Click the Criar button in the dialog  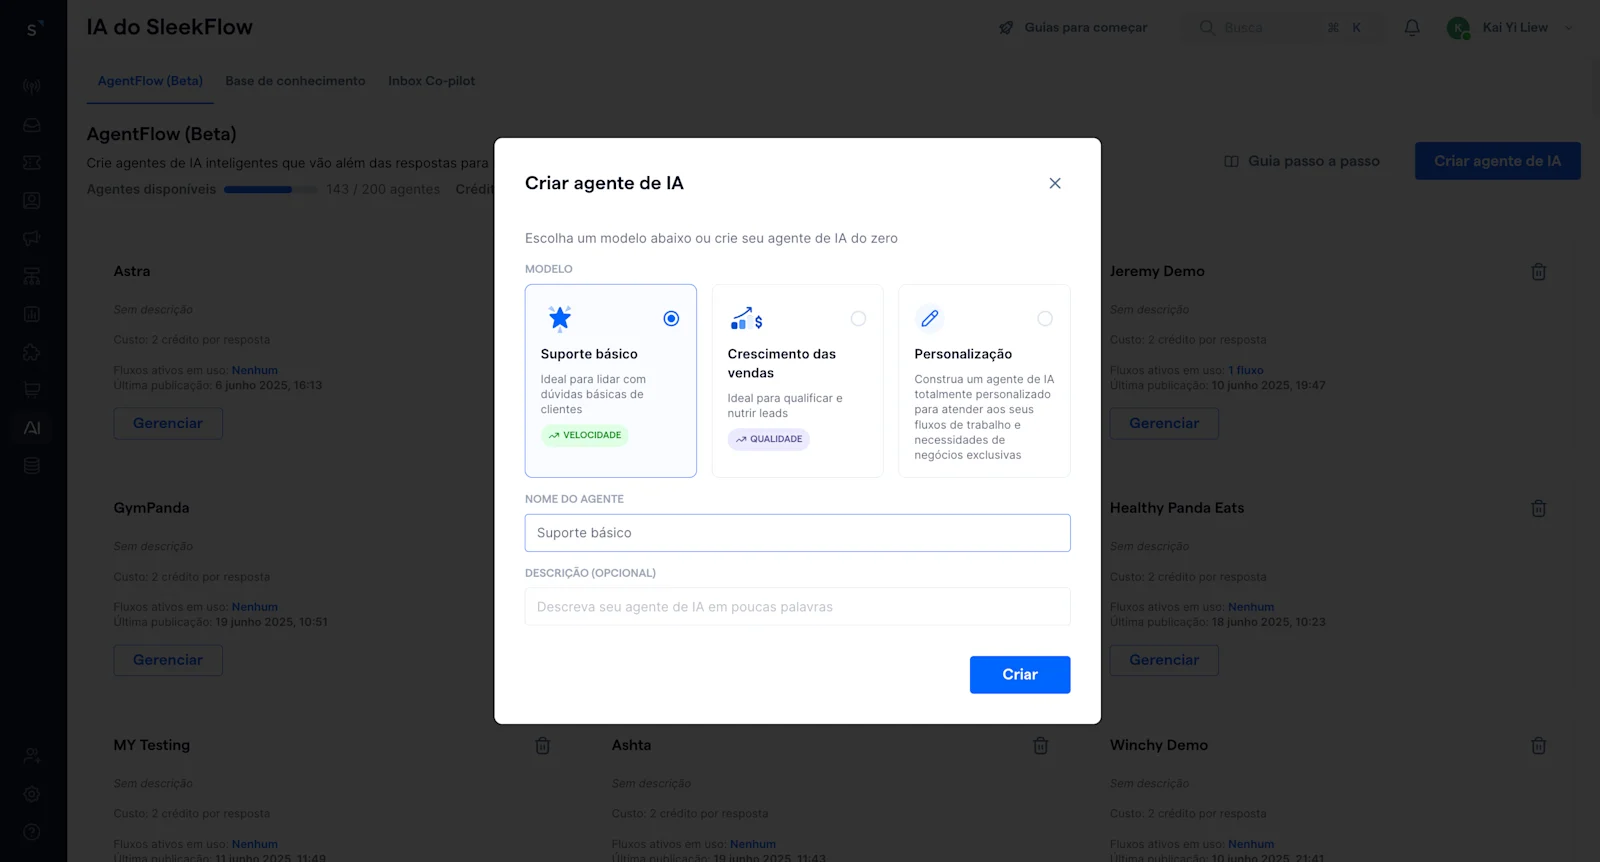1020,675
